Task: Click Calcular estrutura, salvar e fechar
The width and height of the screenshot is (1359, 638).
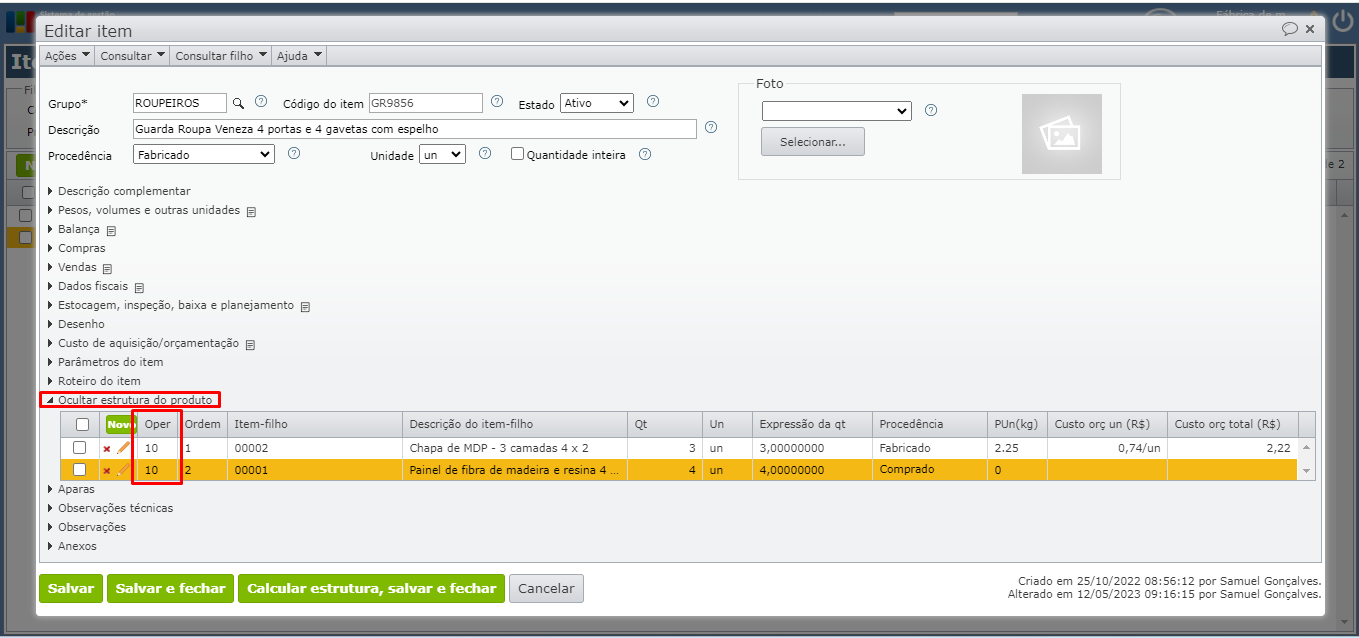Action: [371, 588]
